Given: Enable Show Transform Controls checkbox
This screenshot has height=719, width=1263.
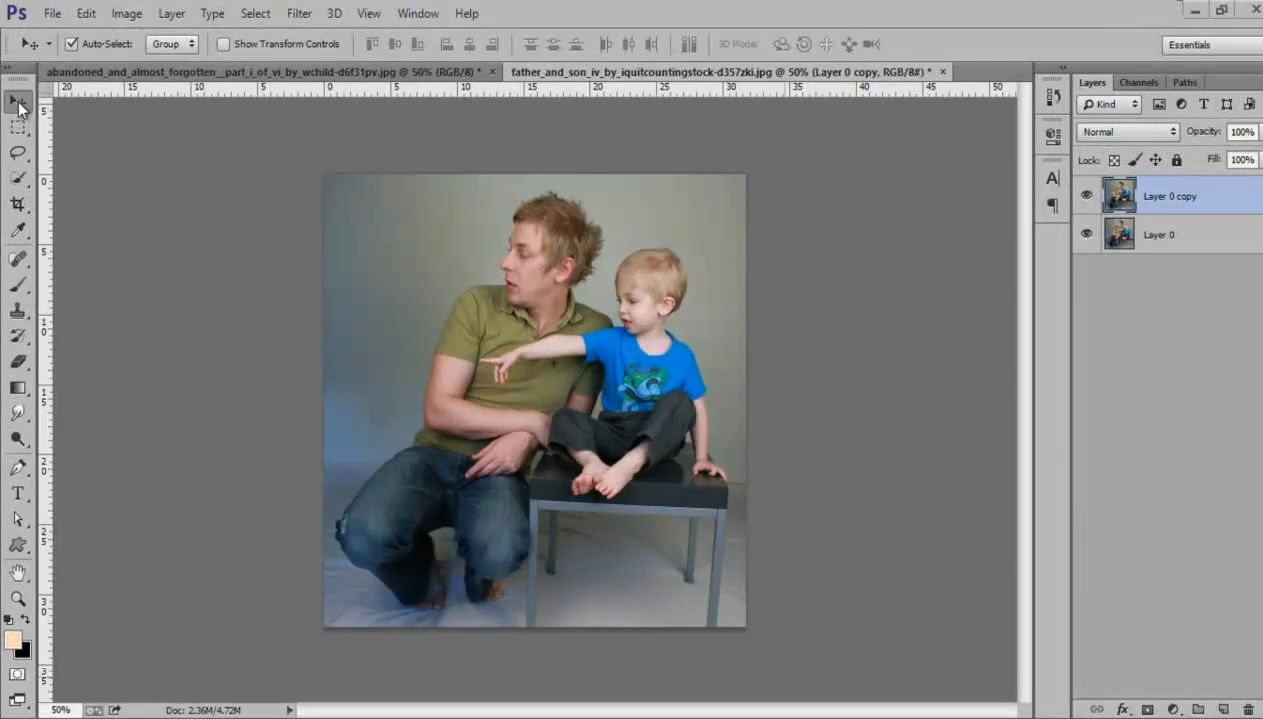Looking at the screenshot, I should point(223,44).
